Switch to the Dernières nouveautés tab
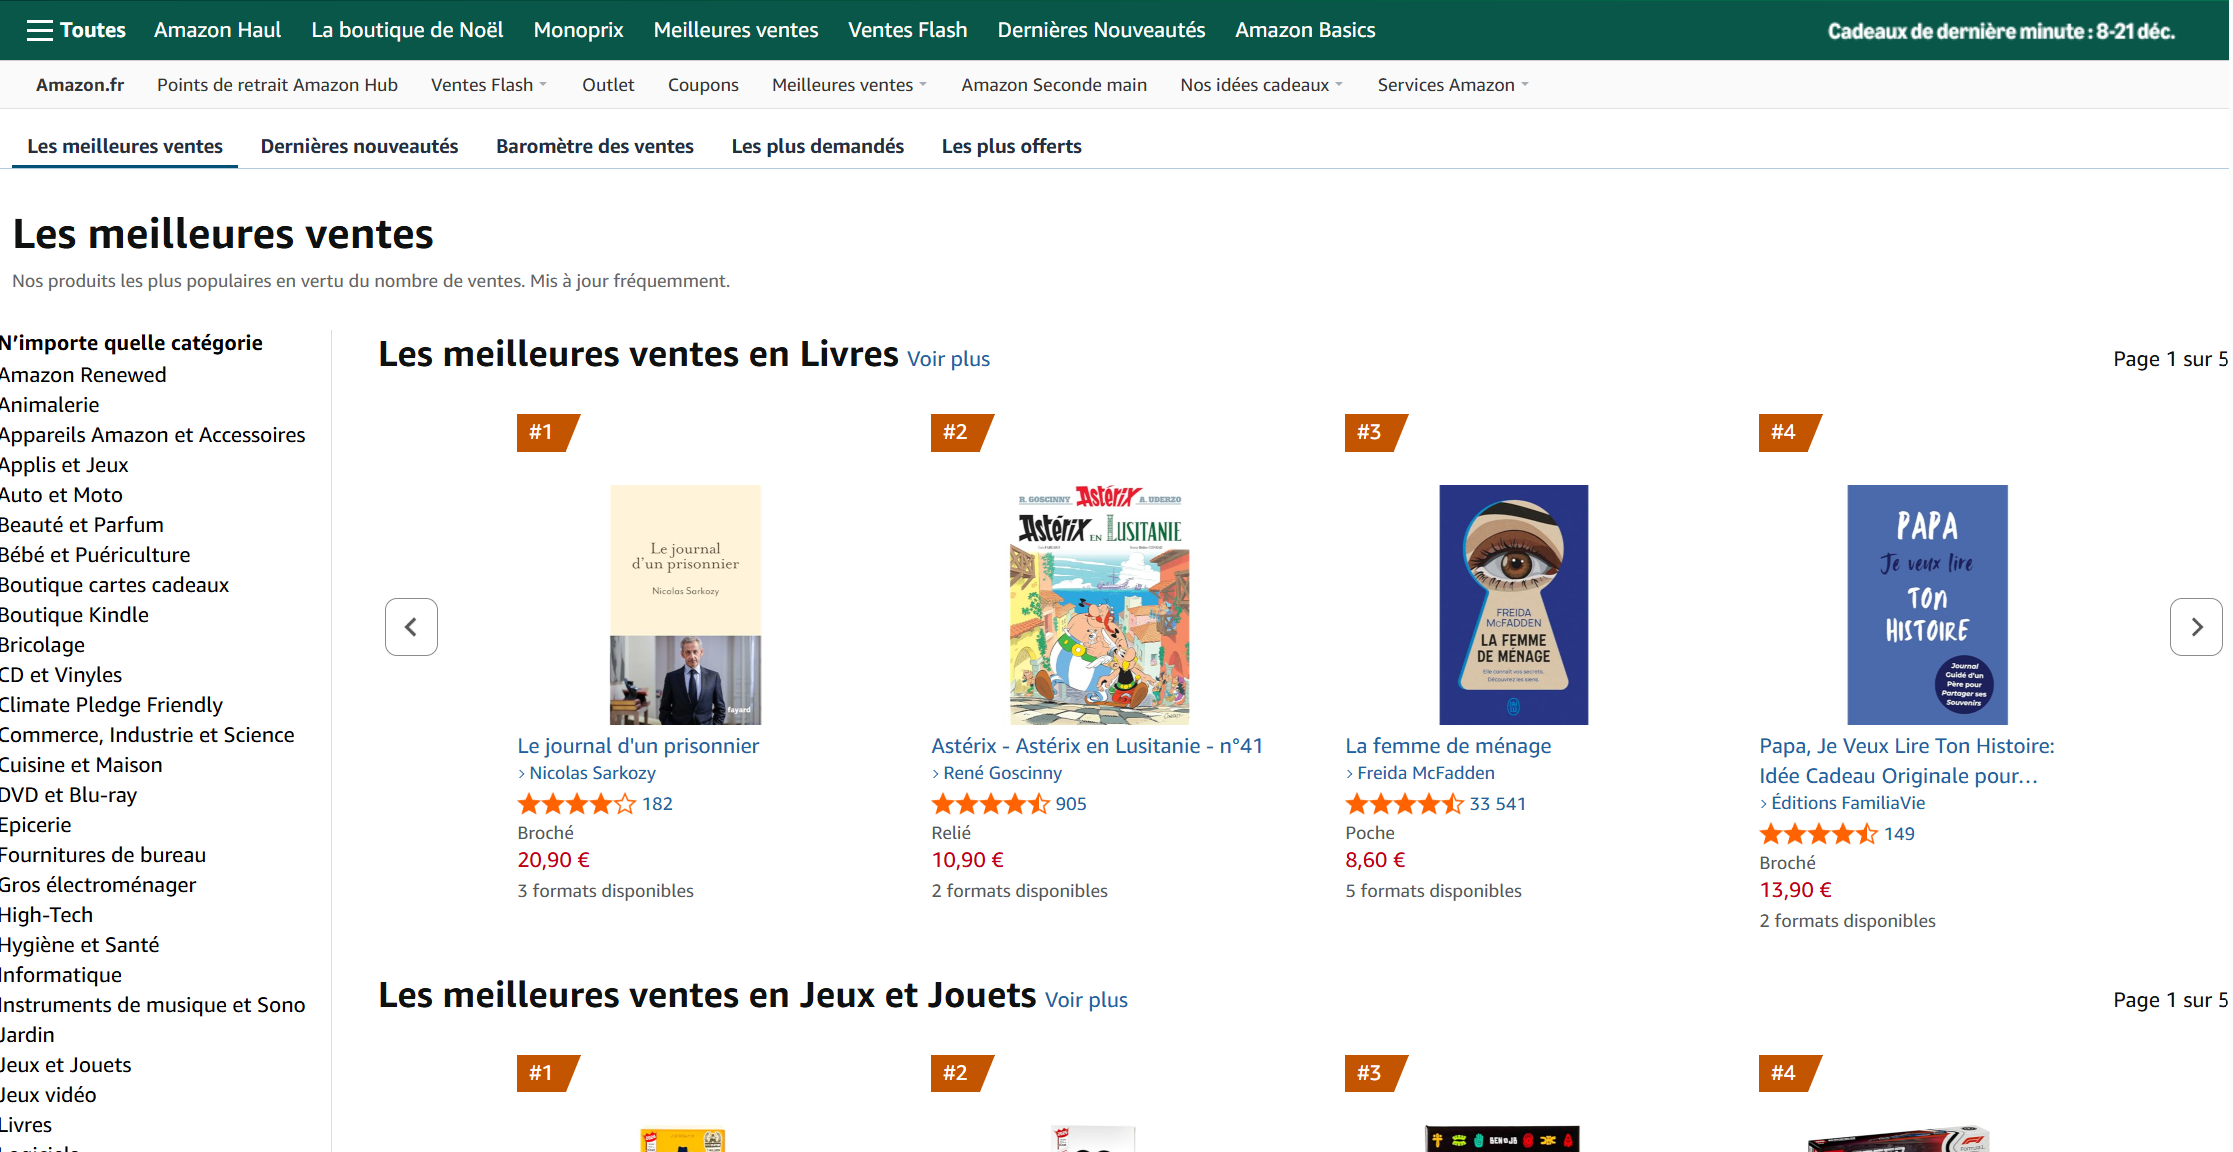Image resolution: width=2233 pixels, height=1152 pixels. (359, 146)
